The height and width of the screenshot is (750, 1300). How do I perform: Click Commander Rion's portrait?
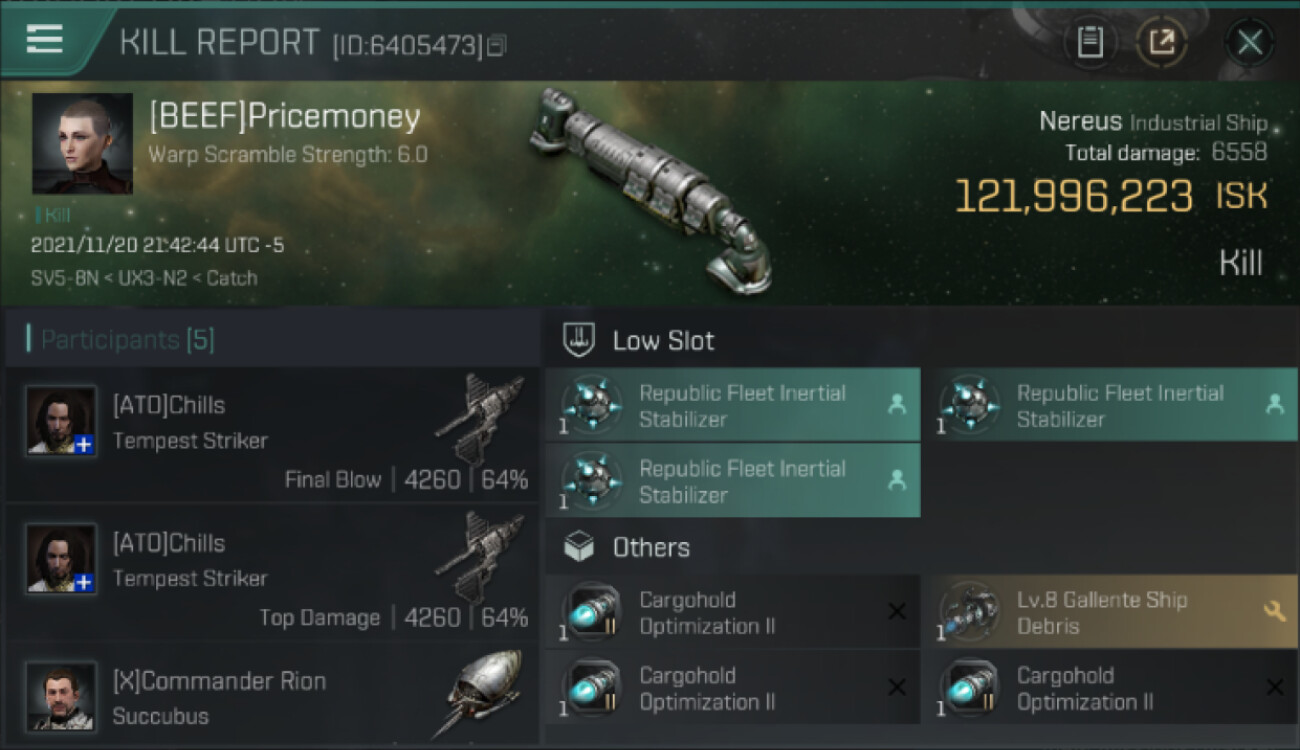pyautogui.click(x=62, y=695)
